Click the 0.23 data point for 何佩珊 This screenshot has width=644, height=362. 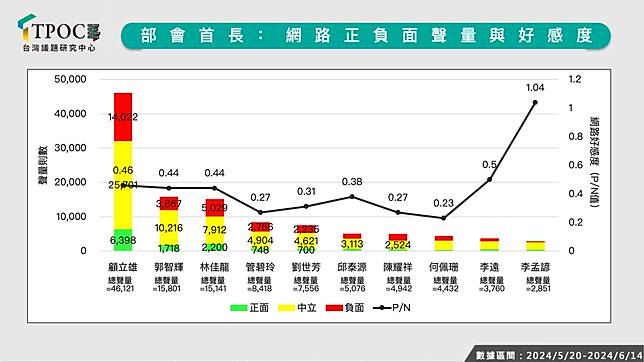444,218
